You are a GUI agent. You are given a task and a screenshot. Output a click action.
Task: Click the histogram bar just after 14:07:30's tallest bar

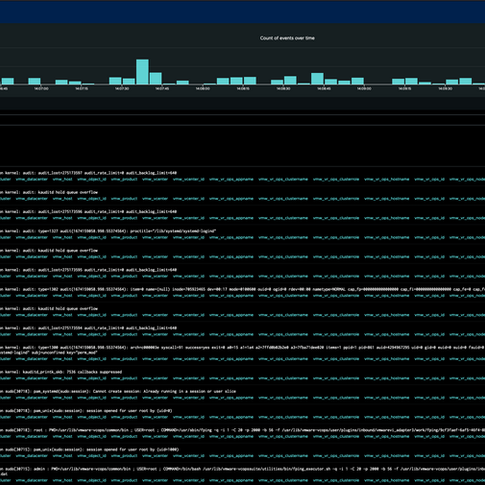pyautogui.click(x=156, y=79)
